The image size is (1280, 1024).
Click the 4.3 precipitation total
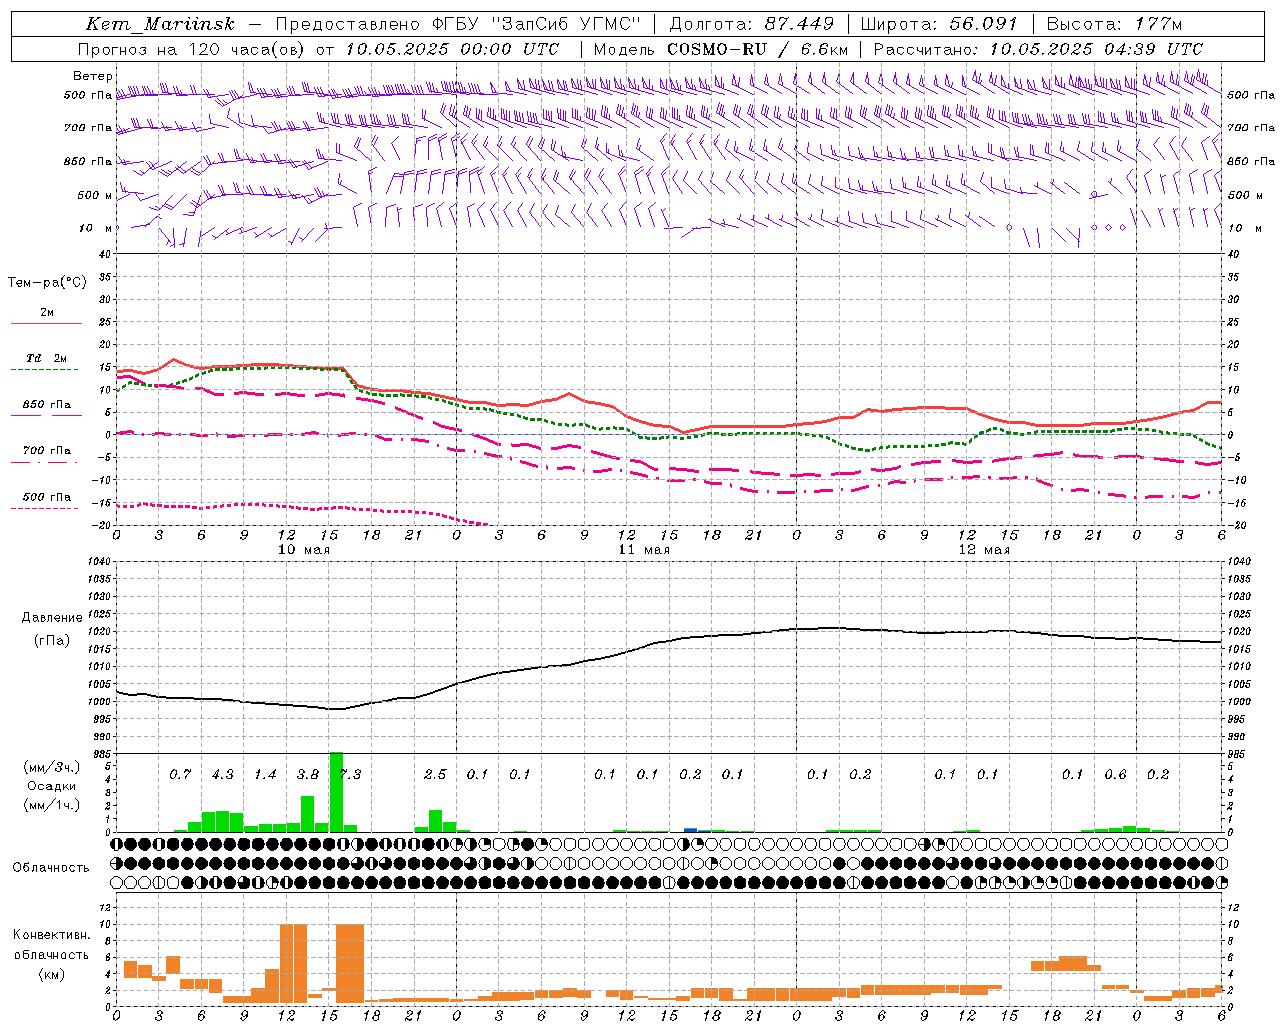click(222, 774)
